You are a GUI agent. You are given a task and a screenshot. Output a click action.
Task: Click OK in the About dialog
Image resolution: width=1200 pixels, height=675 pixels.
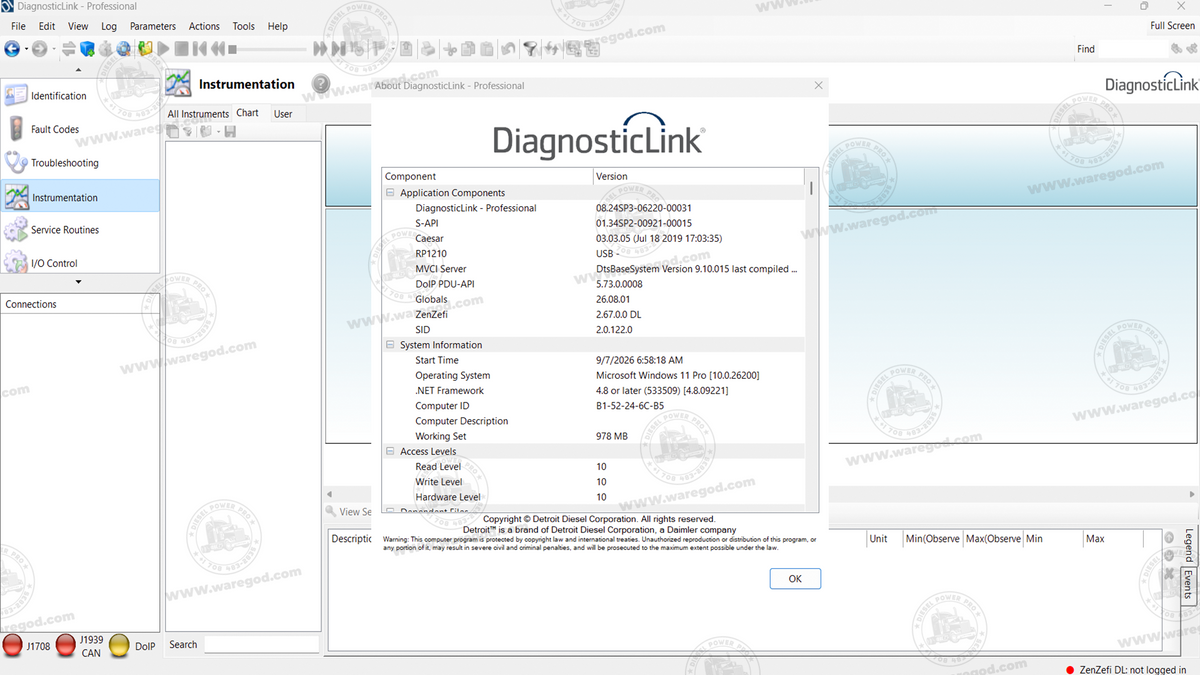point(795,579)
